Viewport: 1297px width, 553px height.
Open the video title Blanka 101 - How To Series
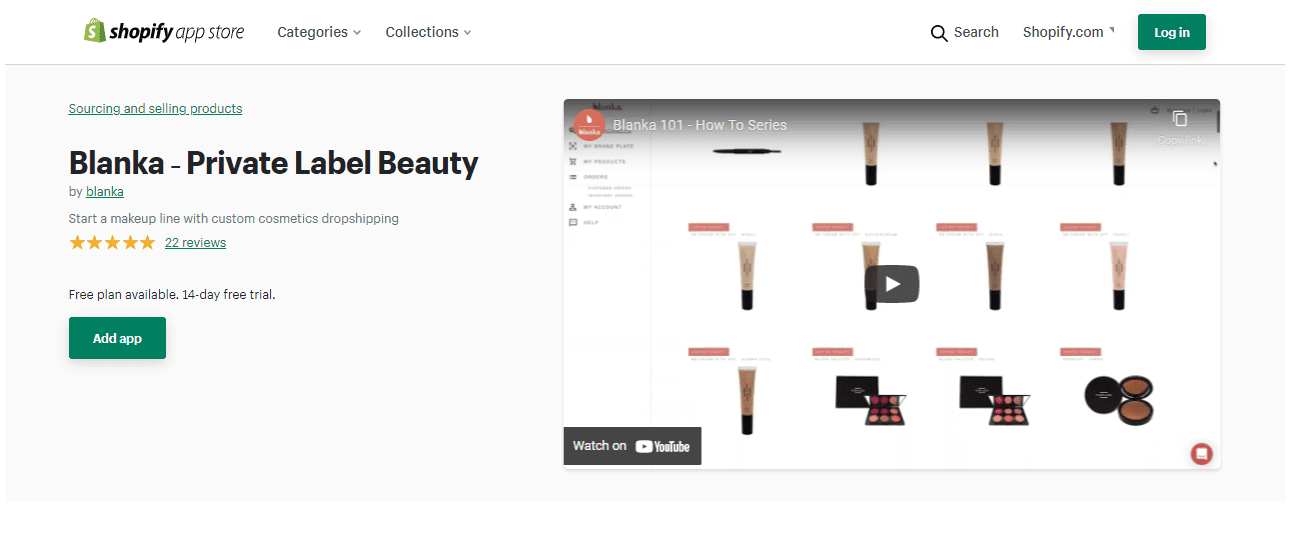(x=699, y=125)
